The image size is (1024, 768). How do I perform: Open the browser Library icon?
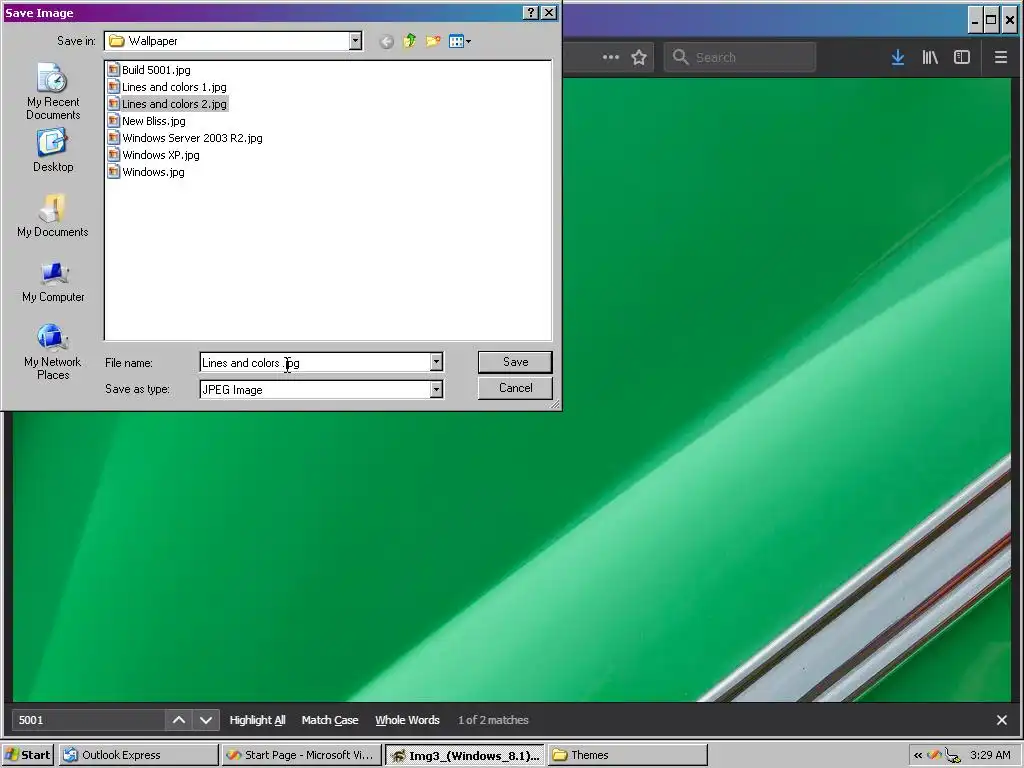tap(930, 57)
